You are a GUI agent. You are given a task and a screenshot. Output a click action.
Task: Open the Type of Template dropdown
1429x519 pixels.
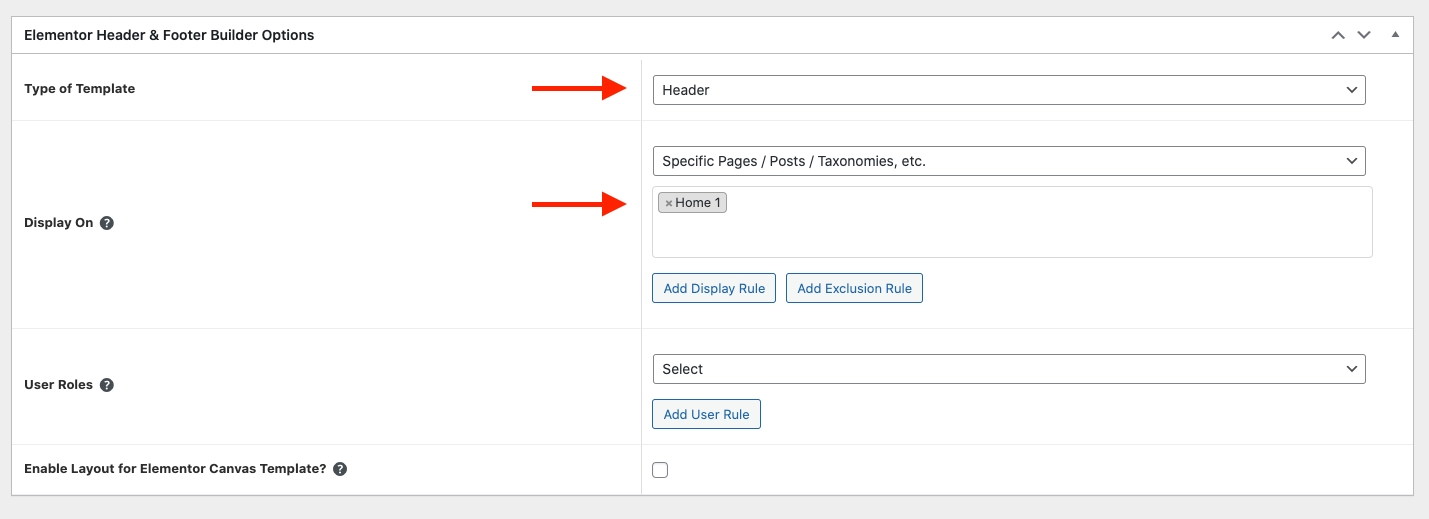(x=1008, y=90)
